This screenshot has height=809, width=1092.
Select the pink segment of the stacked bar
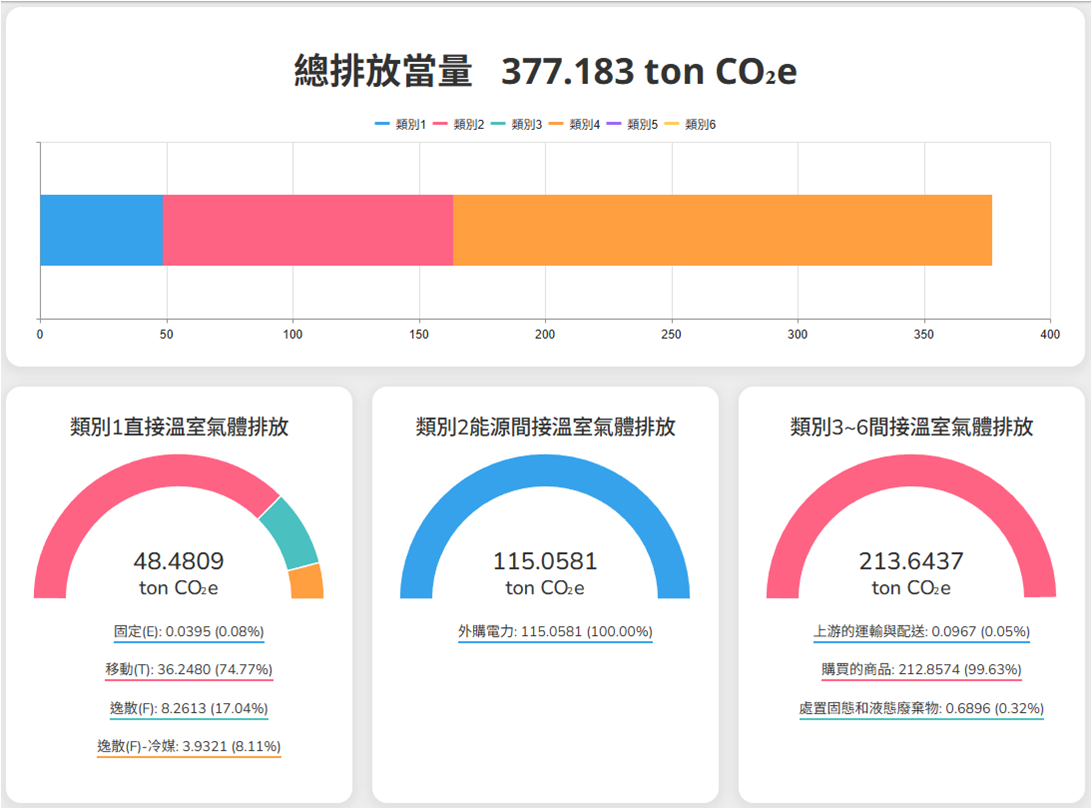coord(307,230)
